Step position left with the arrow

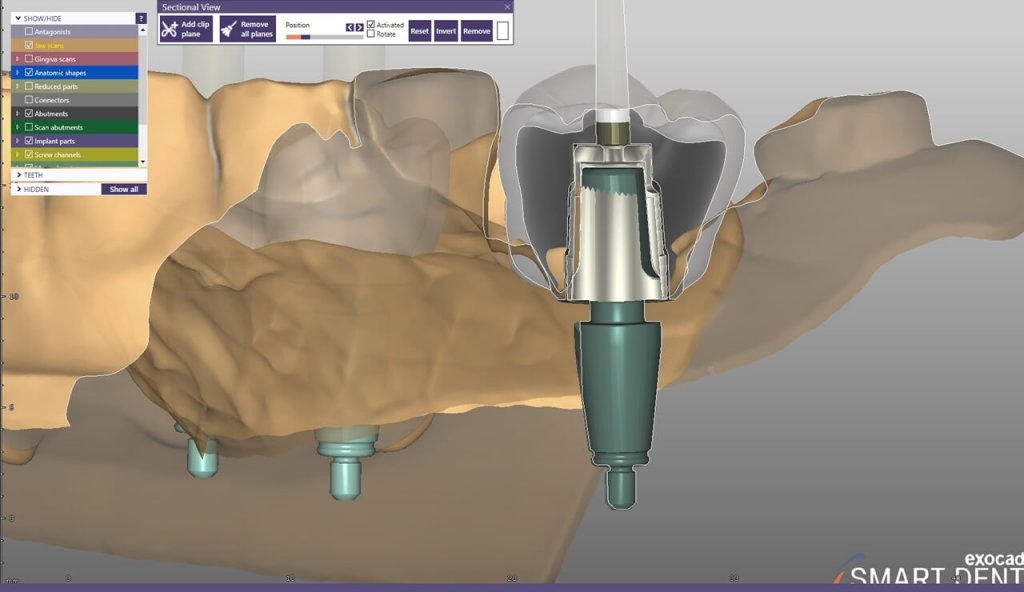pos(349,27)
